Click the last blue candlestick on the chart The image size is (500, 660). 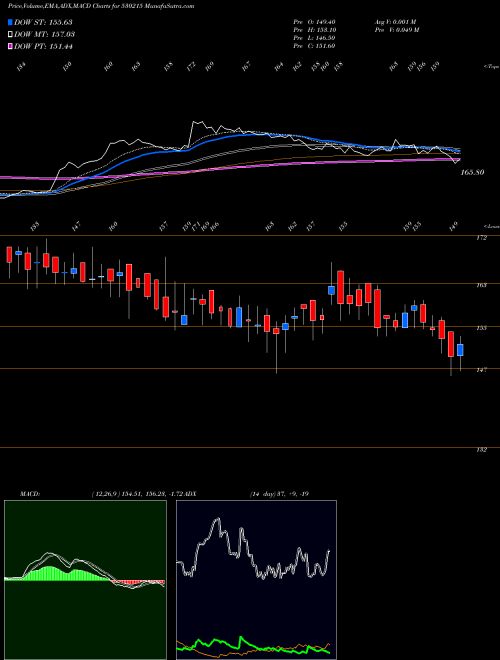coord(460,350)
